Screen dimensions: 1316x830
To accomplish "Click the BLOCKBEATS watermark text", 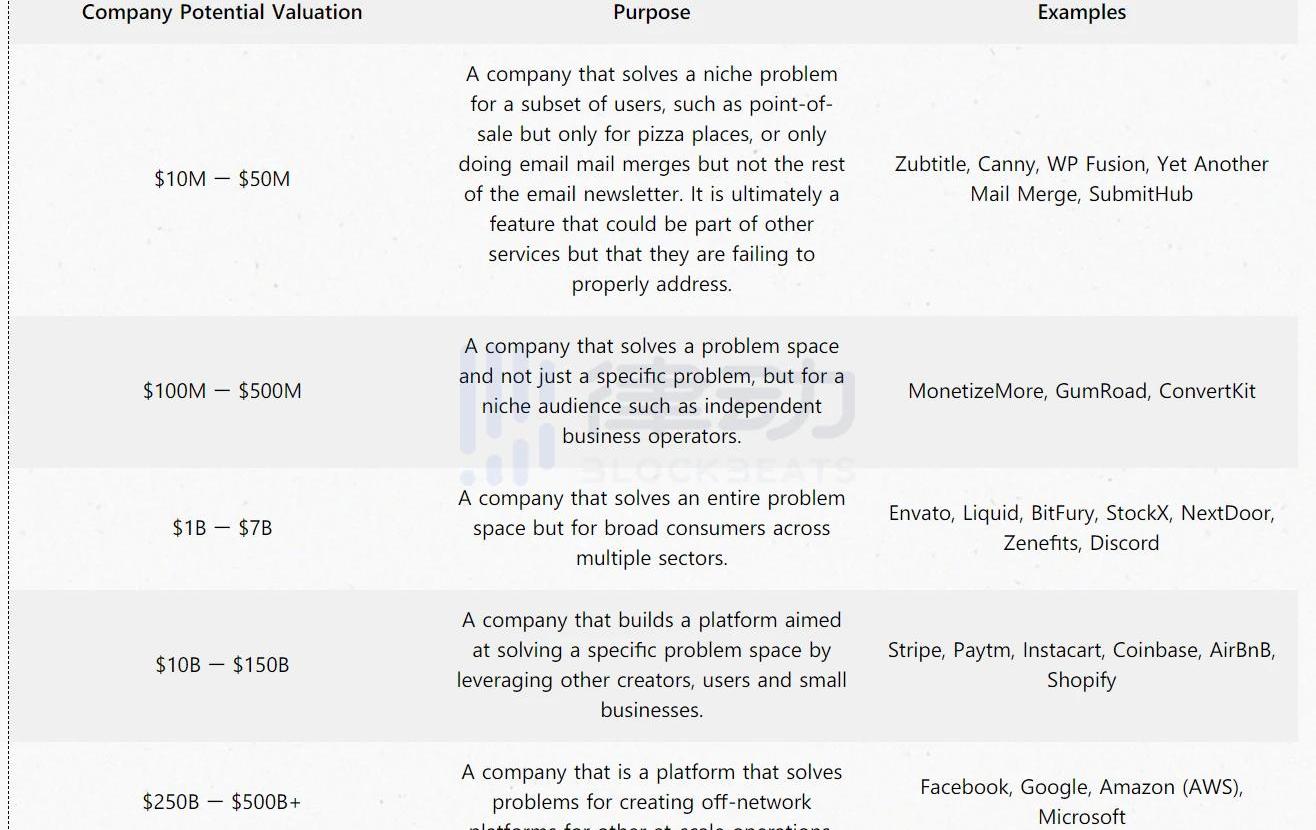I will (717, 470).
